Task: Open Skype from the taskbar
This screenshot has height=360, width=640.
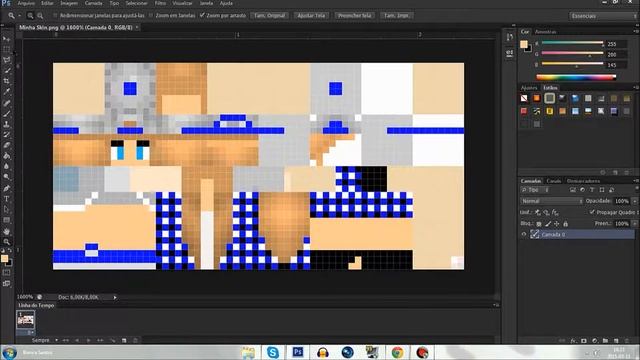Action: (273, 352)
